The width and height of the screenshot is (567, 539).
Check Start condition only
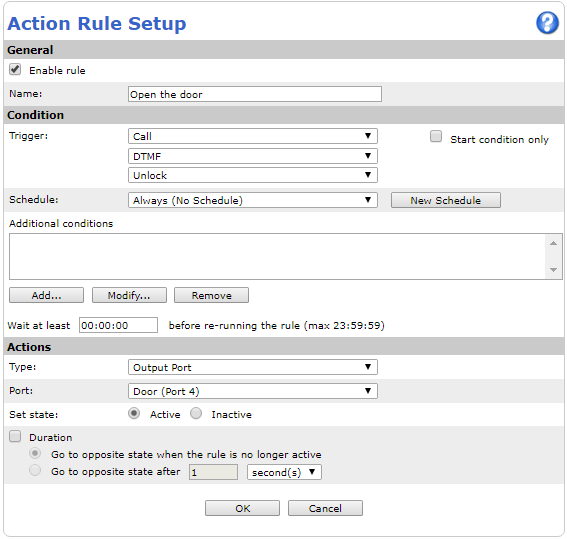tap(436, 137)
